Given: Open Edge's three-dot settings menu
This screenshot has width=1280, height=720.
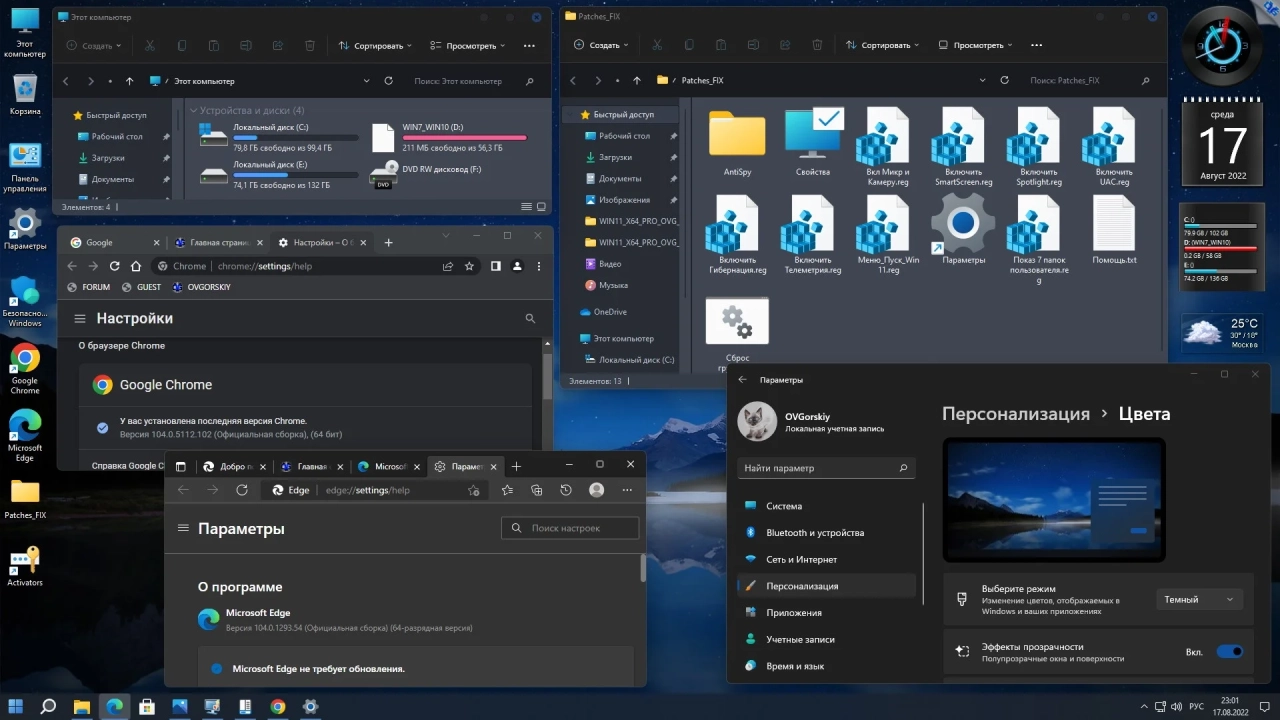Looking at the screenshot, I should [x=627, y=490].
